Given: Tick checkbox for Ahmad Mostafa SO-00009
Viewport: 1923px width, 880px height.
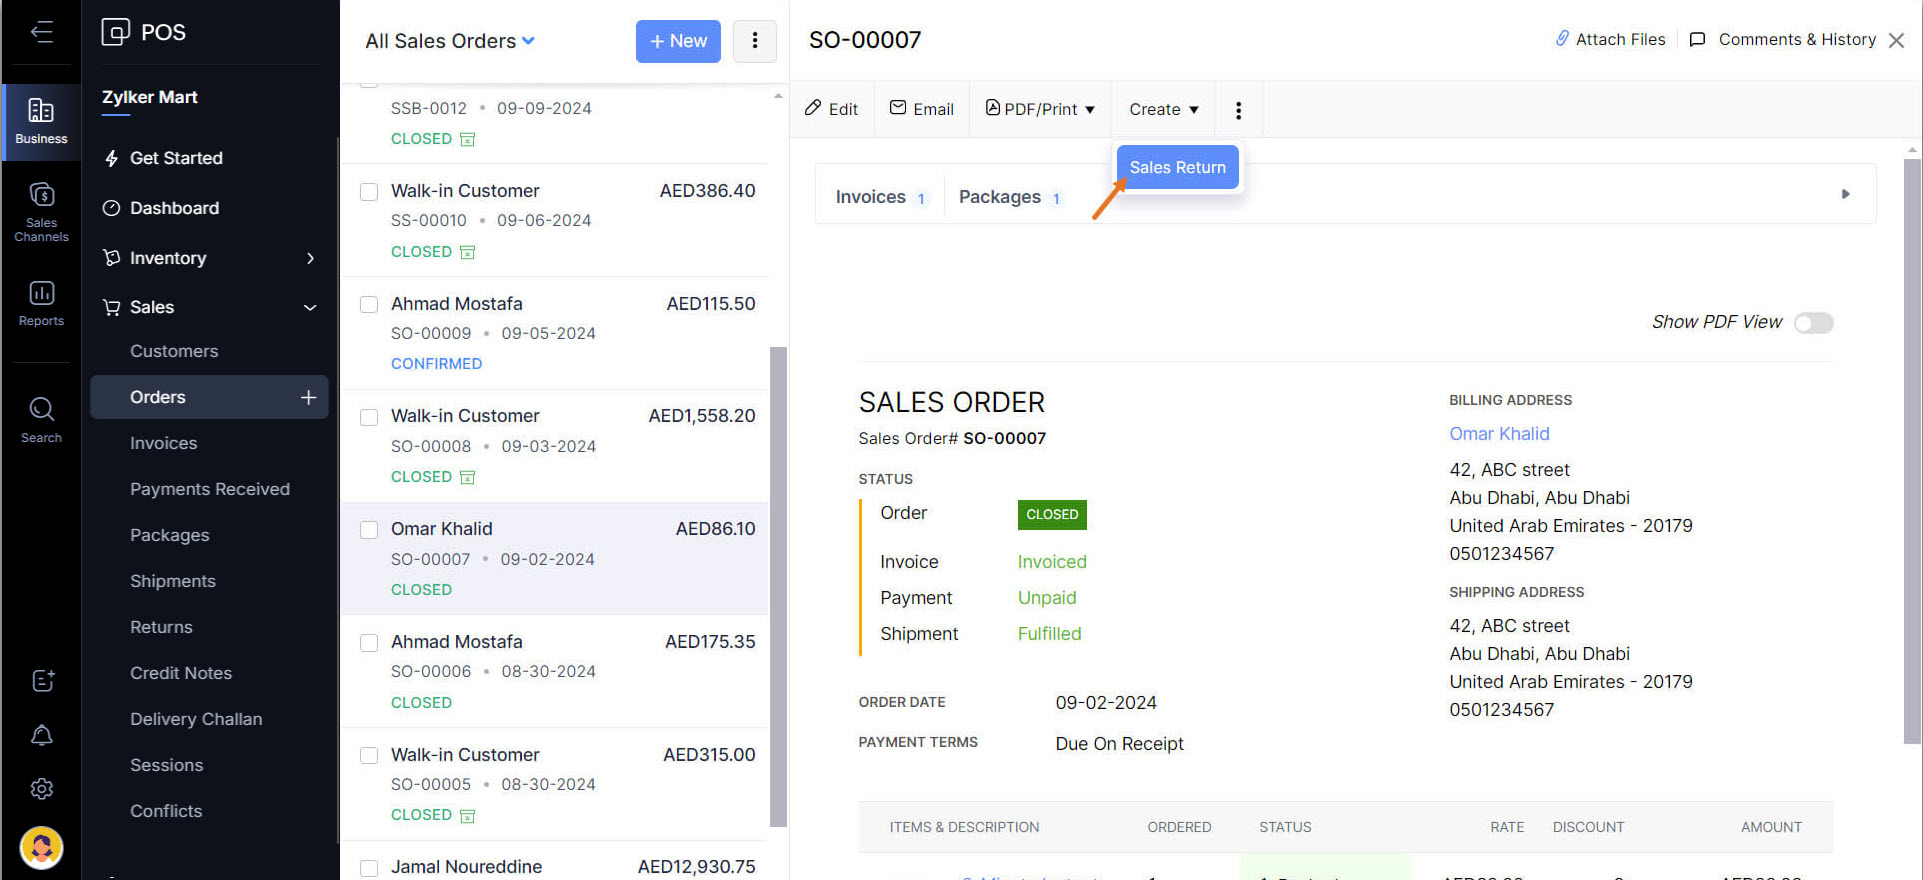Looking at the screenshot, I should pyautogui.click(x=369, y=304).
